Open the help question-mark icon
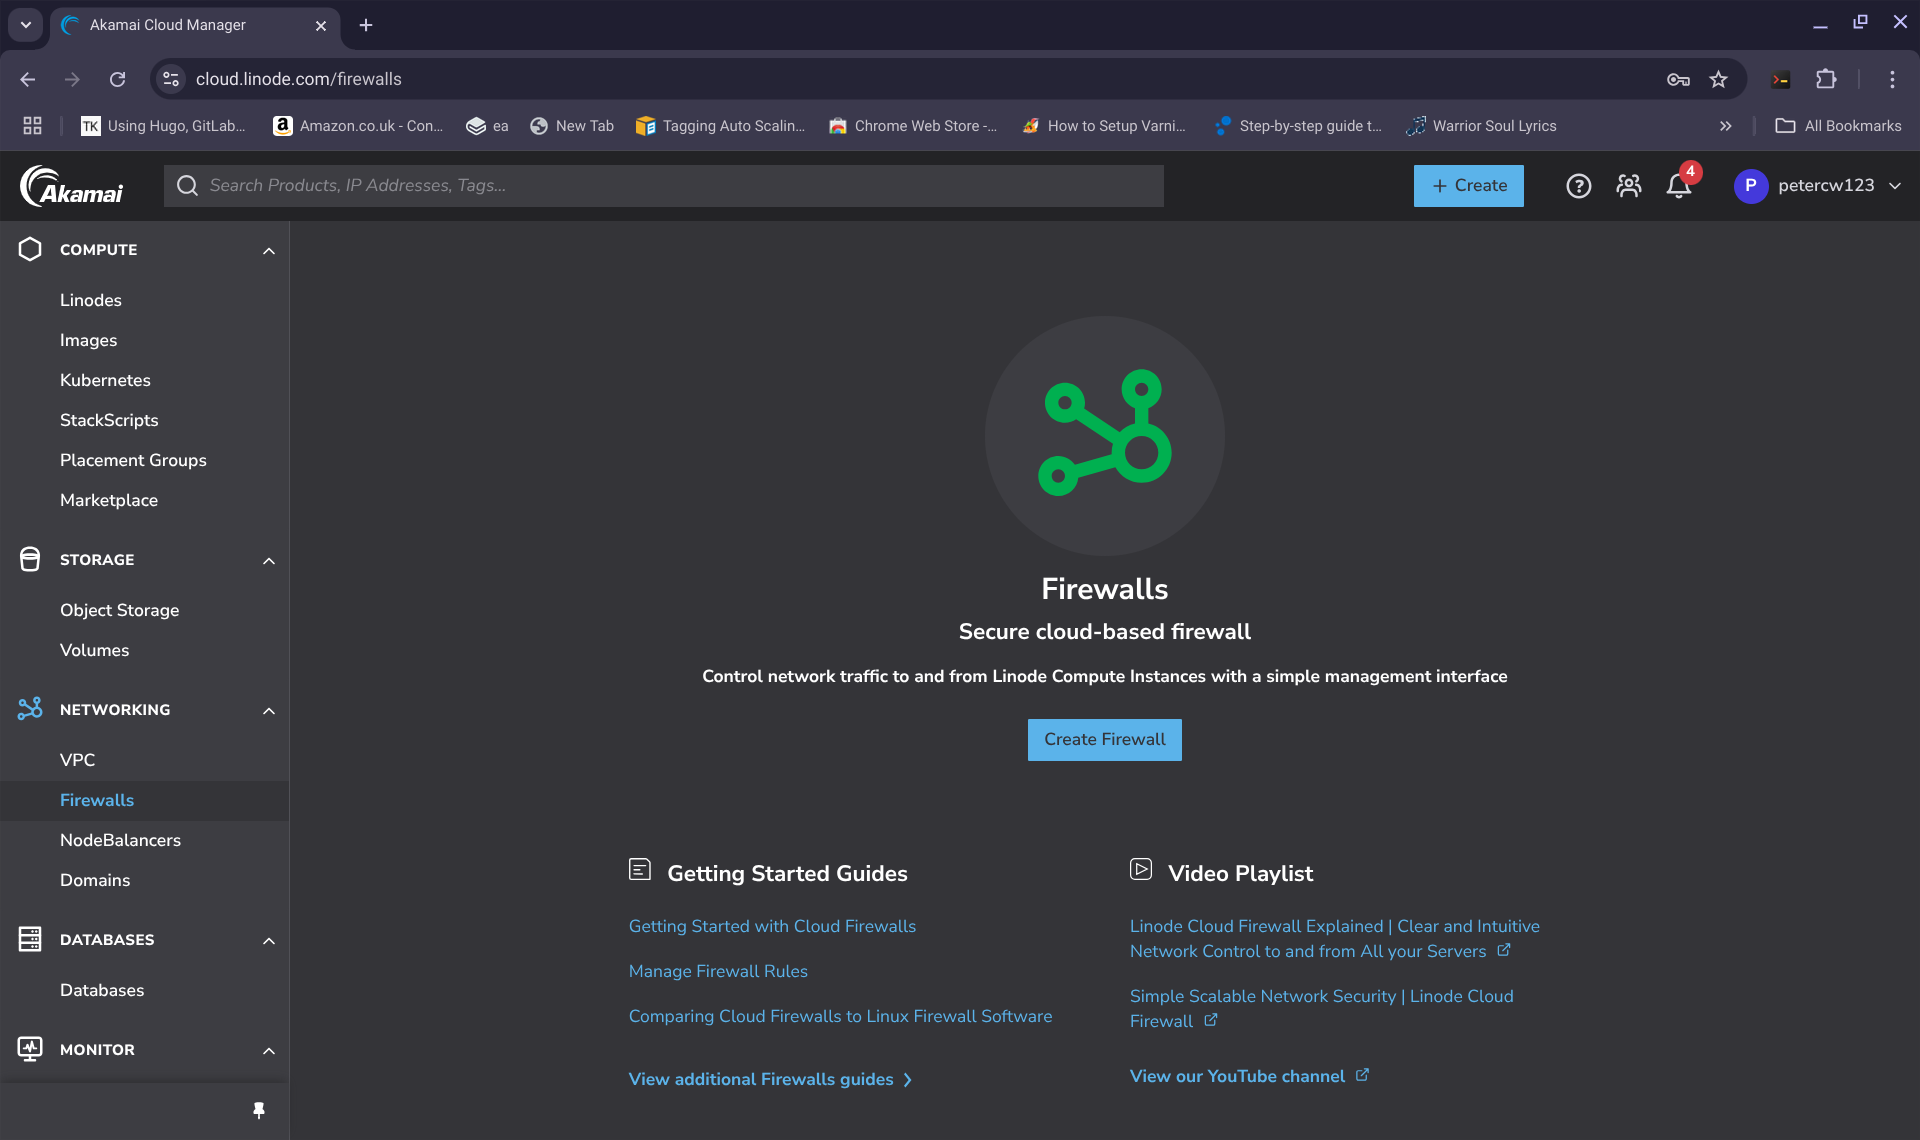 pyautogui.click(x=1578, y=186)
